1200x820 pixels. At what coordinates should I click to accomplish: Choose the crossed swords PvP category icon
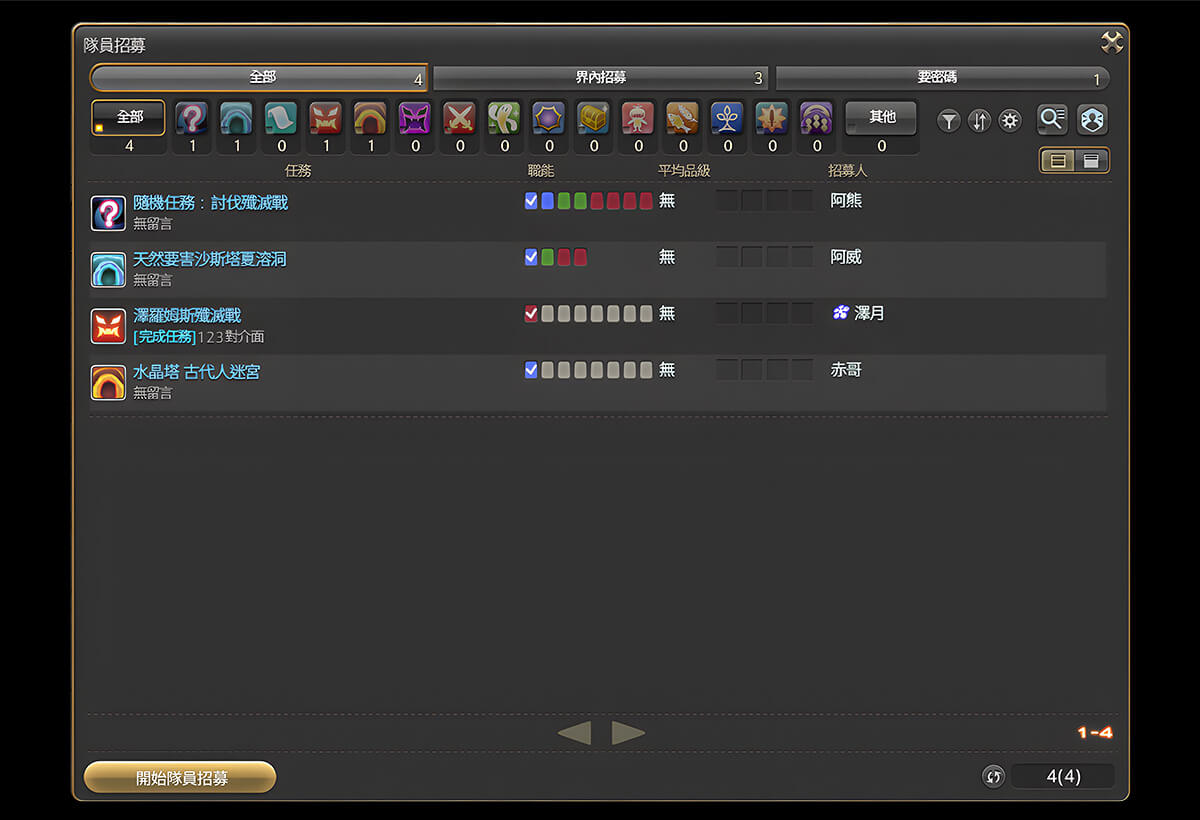click(x=459, y=119)
